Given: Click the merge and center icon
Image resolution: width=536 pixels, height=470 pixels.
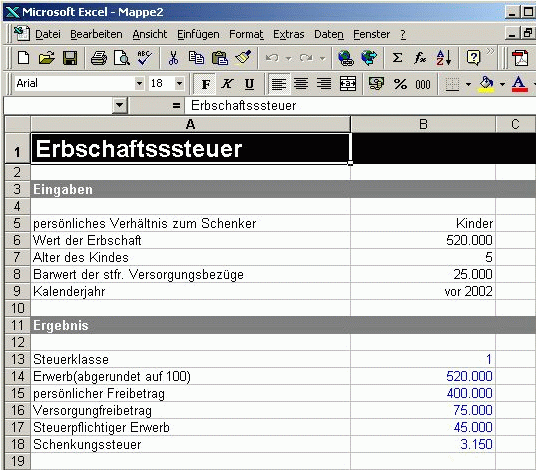Looking at the screenshot, I should pos(348,84).
